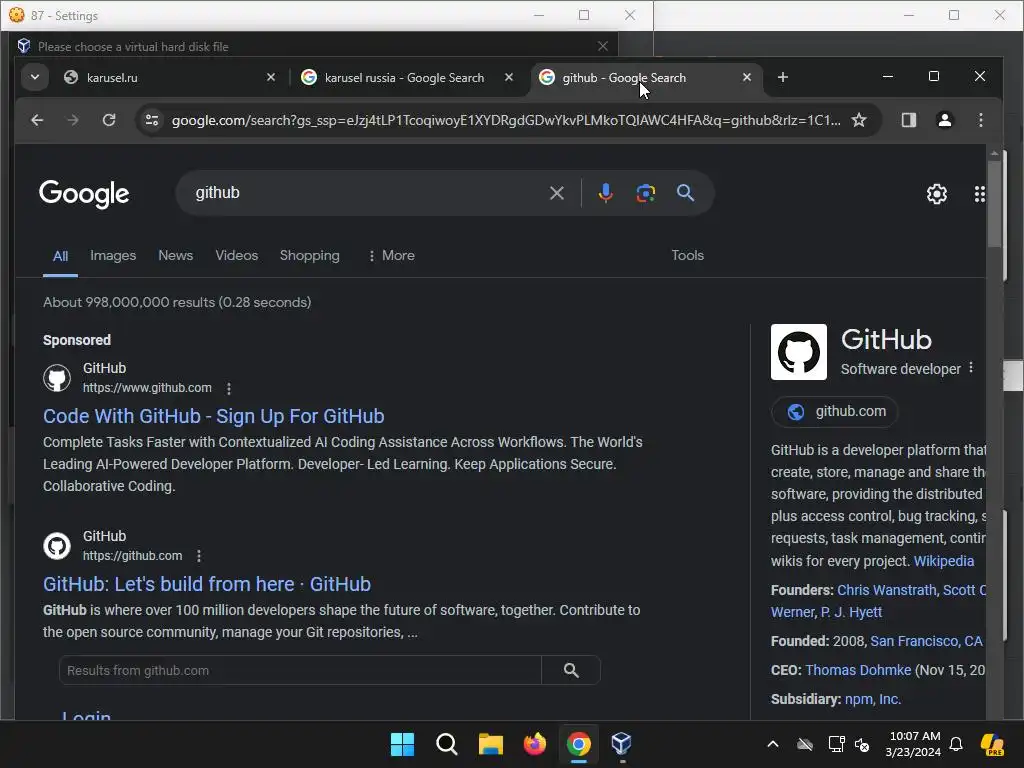Open Chris Wanstrath founder link
Screen dimensions: 1024x768
coord(887,590)
